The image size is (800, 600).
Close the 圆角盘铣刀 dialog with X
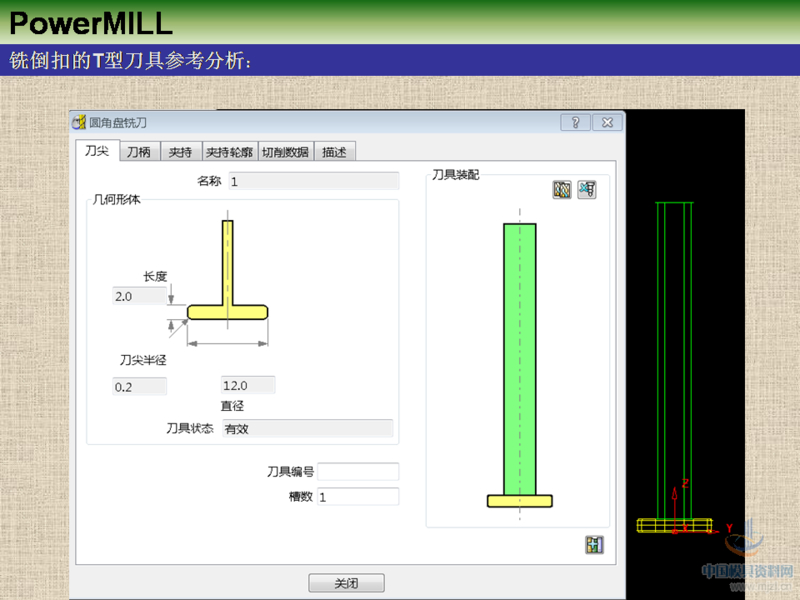click(x=607, y=122)
